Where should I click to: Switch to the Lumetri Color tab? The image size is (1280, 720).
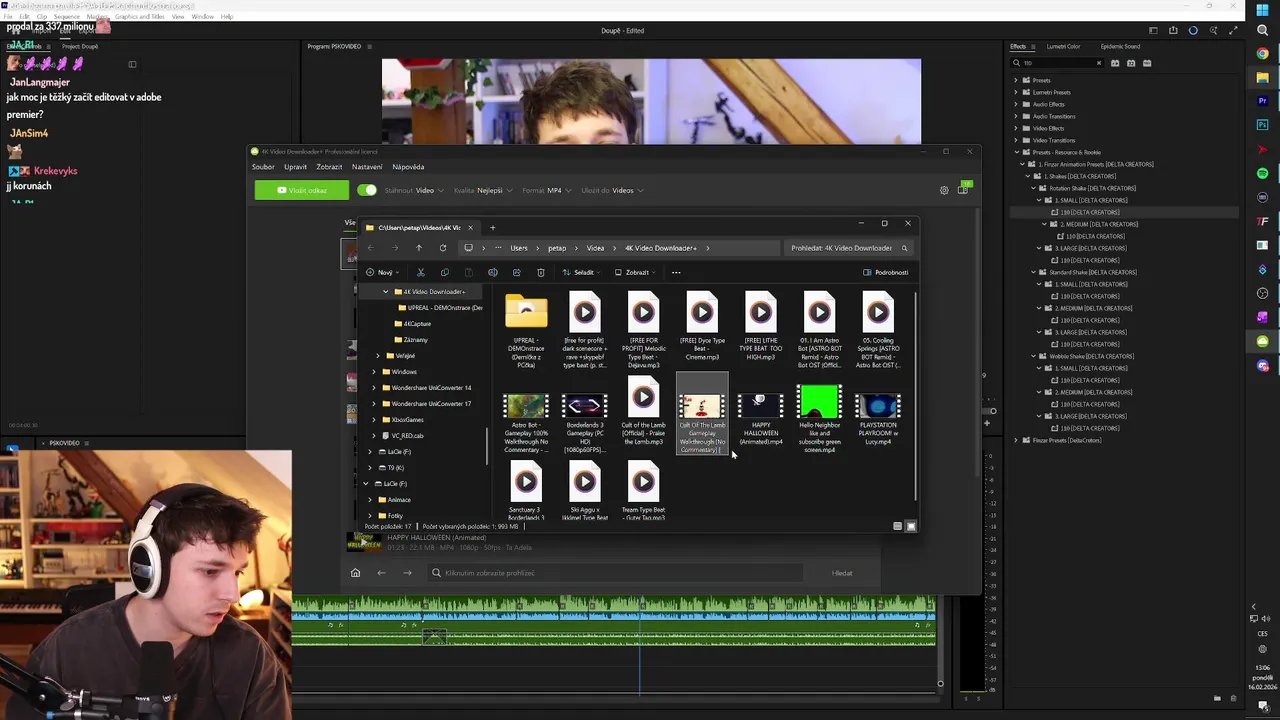click(1063, 46)
